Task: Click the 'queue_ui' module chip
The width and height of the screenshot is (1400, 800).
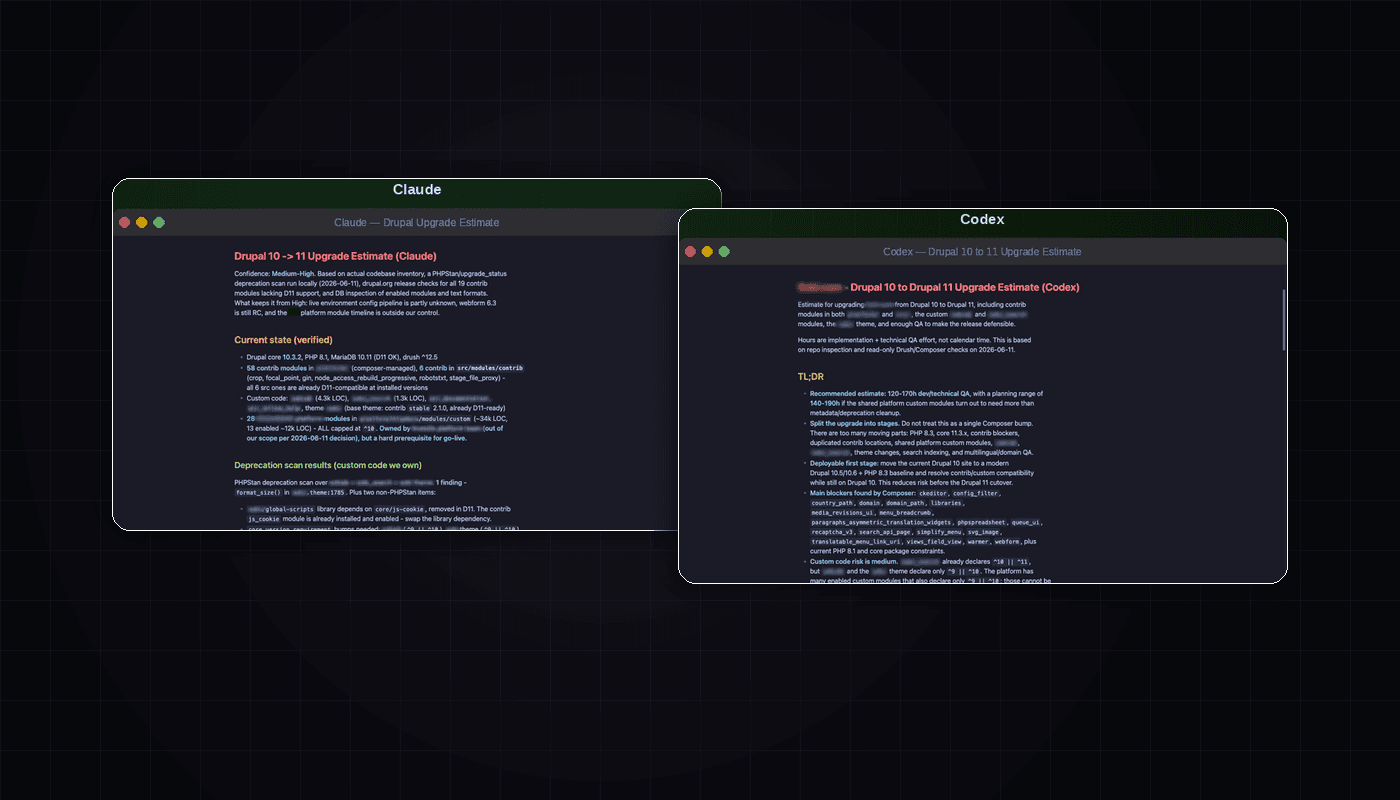Action: point(1027,523)
